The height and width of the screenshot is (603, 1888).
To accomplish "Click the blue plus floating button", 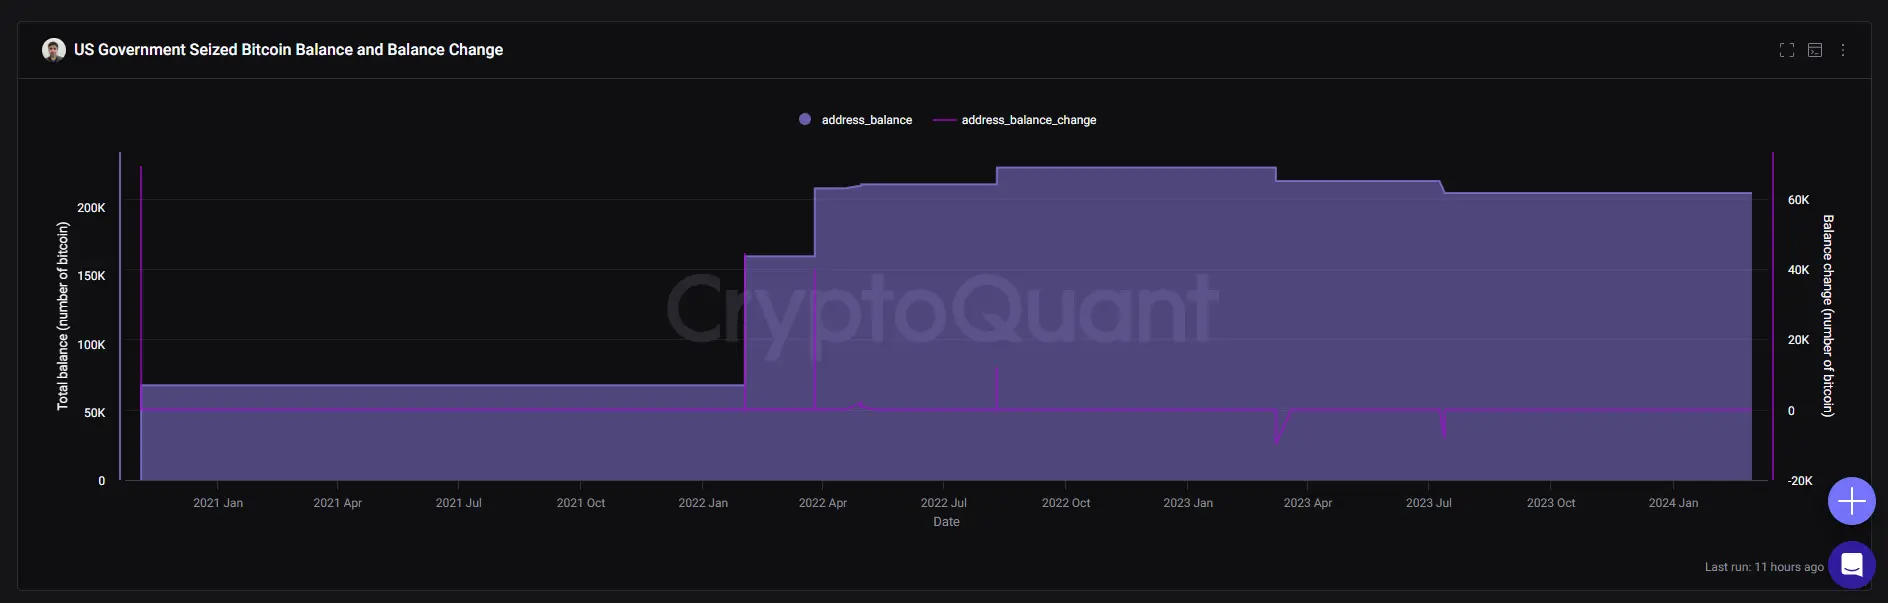I will pos(1851,501).
